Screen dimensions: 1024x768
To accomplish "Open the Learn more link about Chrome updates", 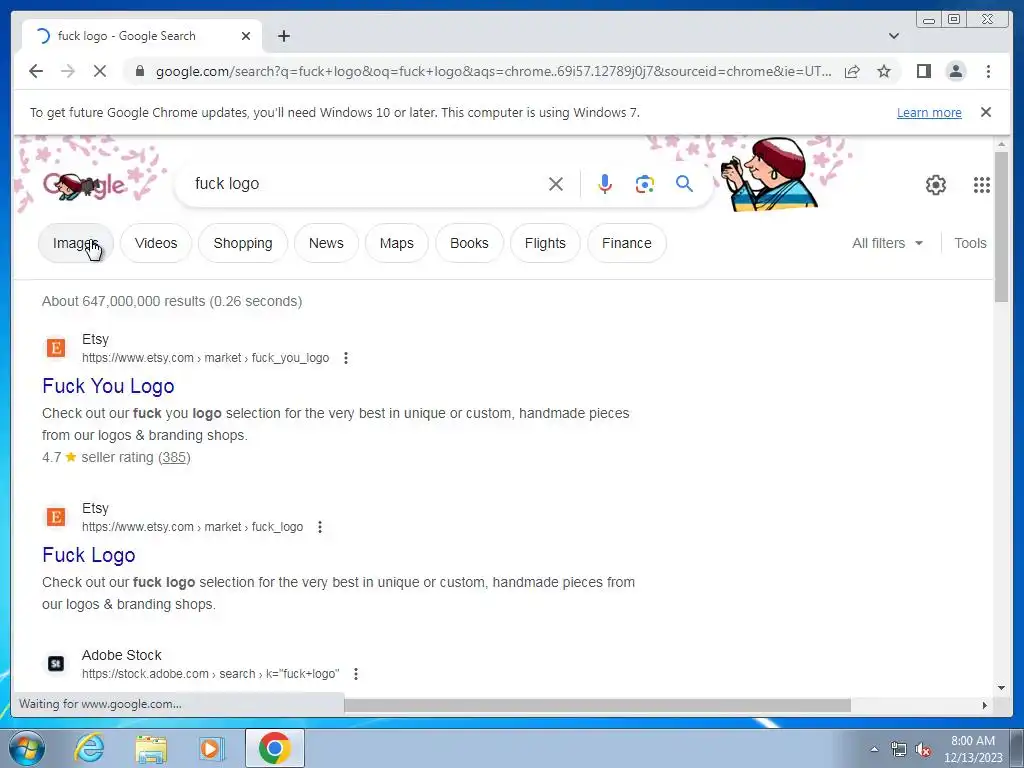I will pos(929,112).
